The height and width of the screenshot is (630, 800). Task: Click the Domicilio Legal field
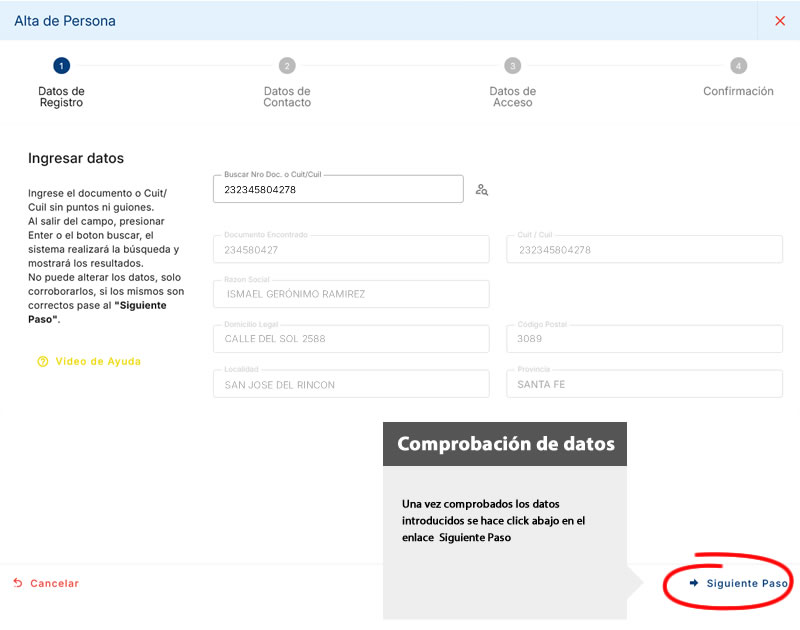pos(351,339)
